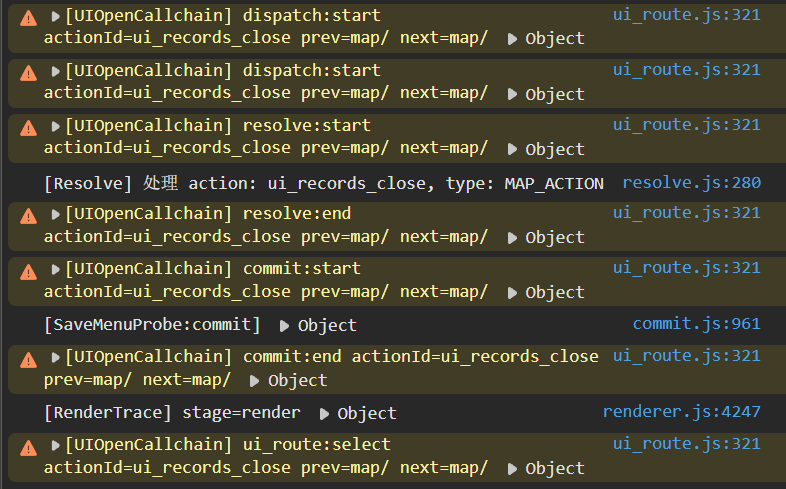Expand the resolve:start message stack trace
This screenshot has width=786, height=489.
point(55,126)
